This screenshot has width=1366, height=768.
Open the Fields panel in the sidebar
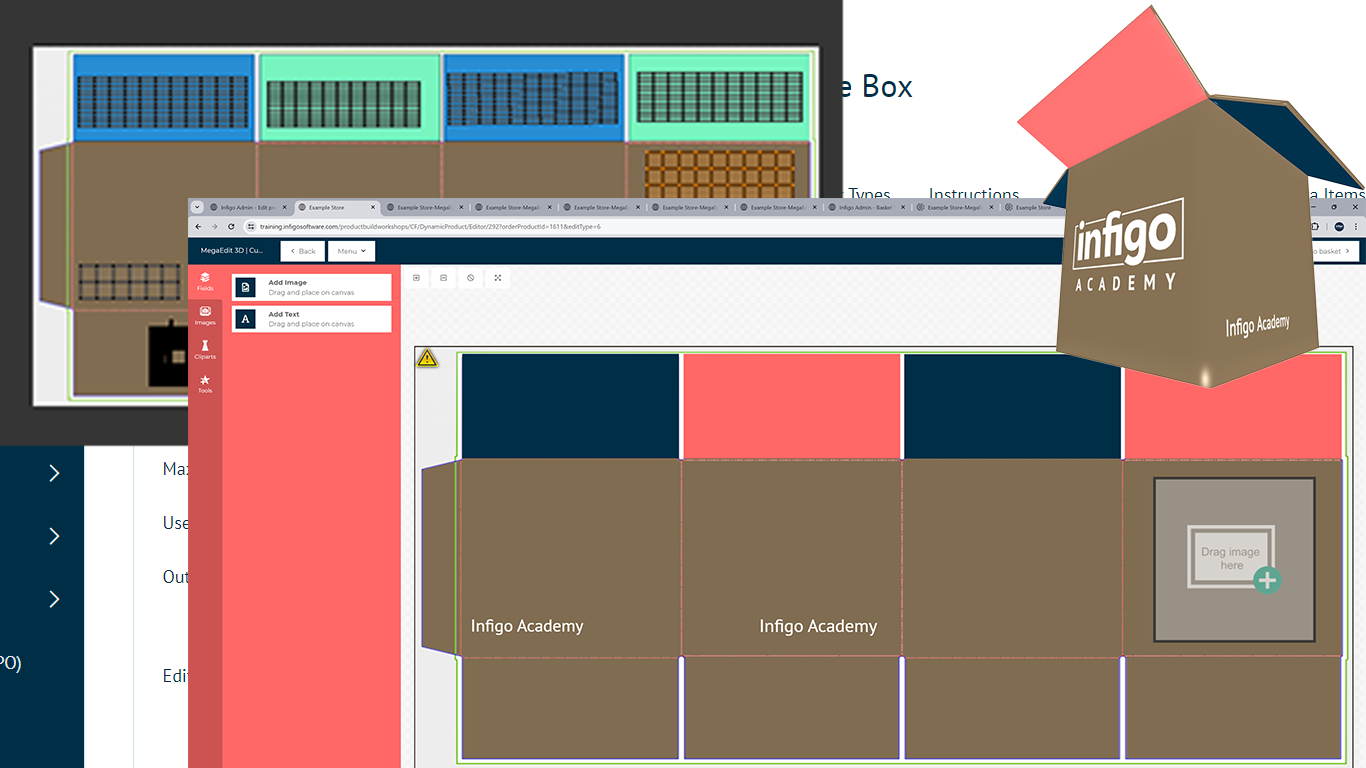click(205, 281)
